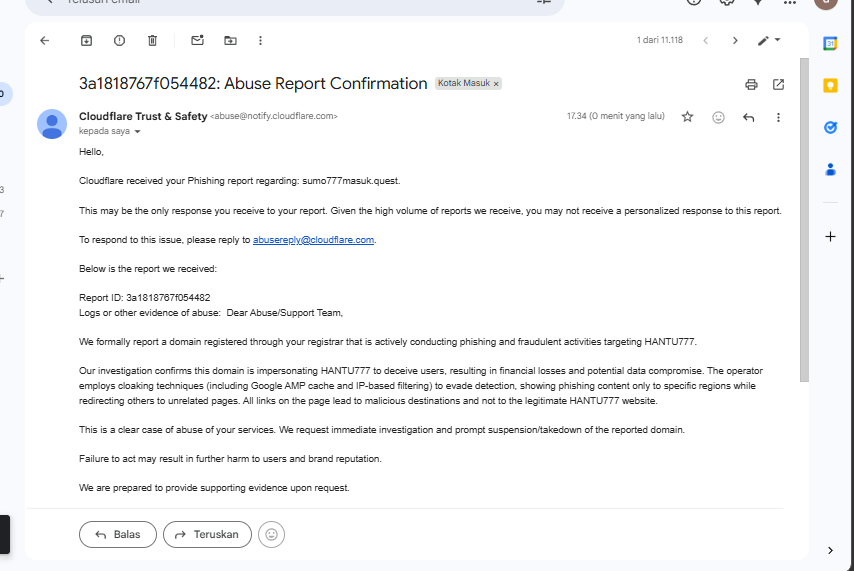Screen dimensions: 854x571
Task: Delete this email with the trash icon
Action: coord(152,40)
